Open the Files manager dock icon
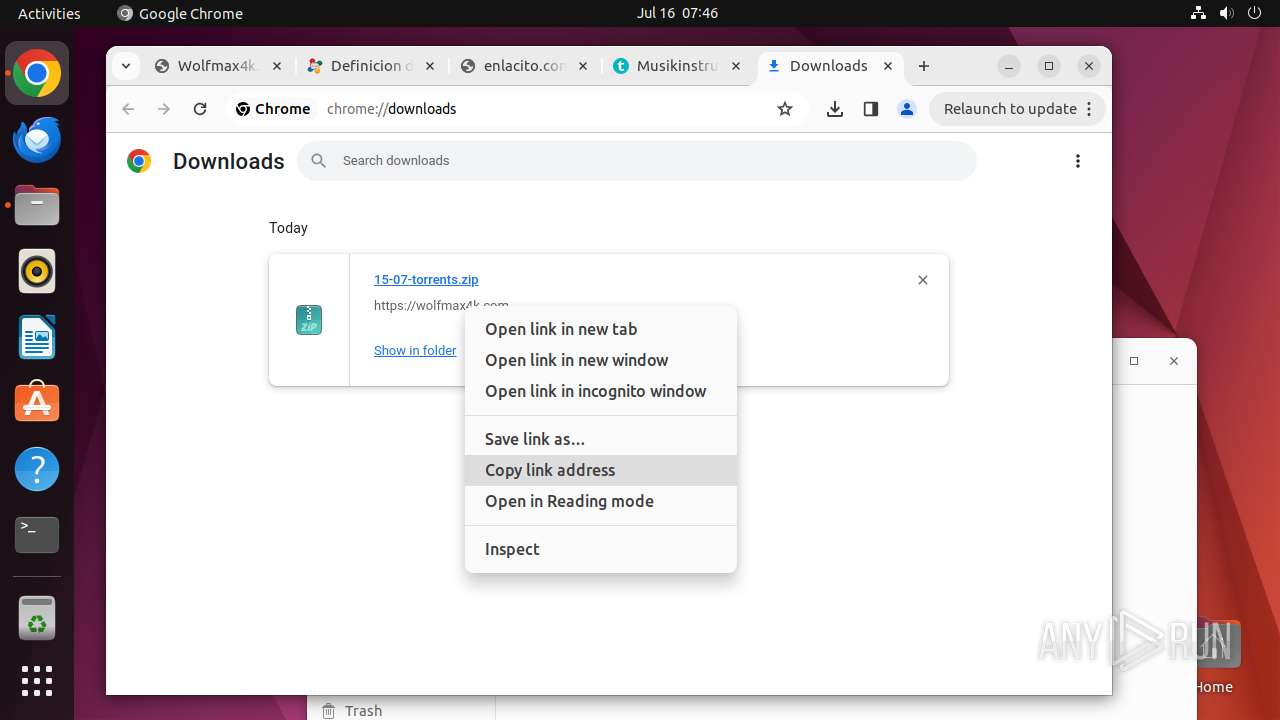The image size is (1280, 720). (37, 205)
